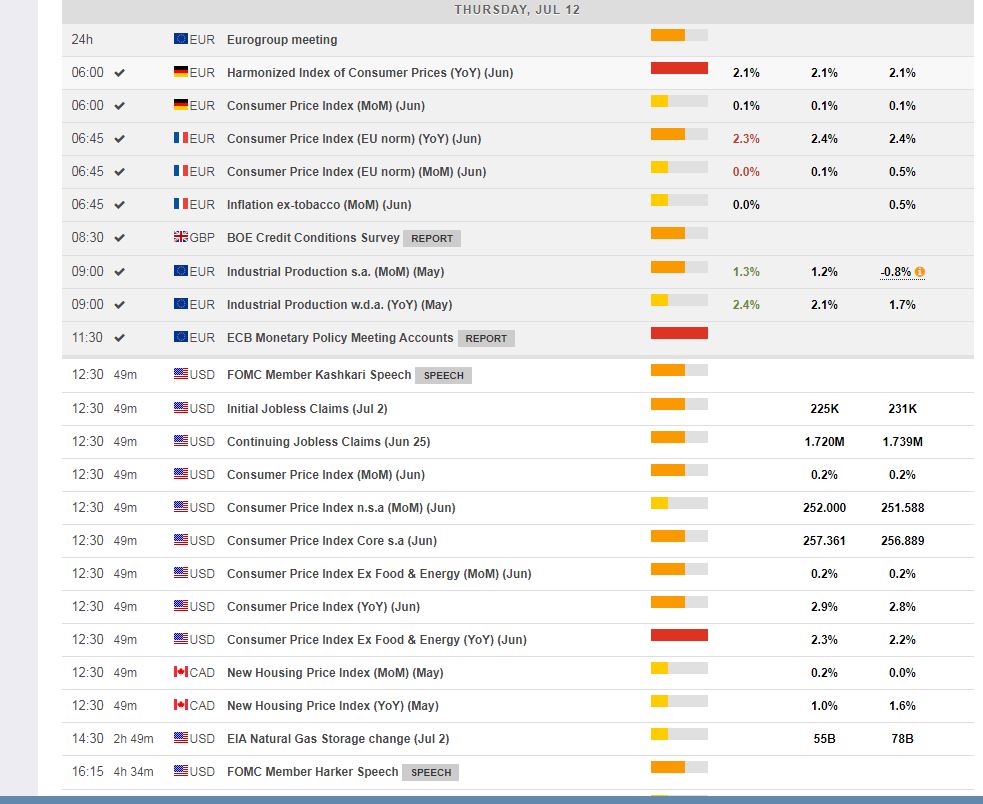Click the Thursday, Jul 12 date header
983x804 pixels.
[517, 10]
